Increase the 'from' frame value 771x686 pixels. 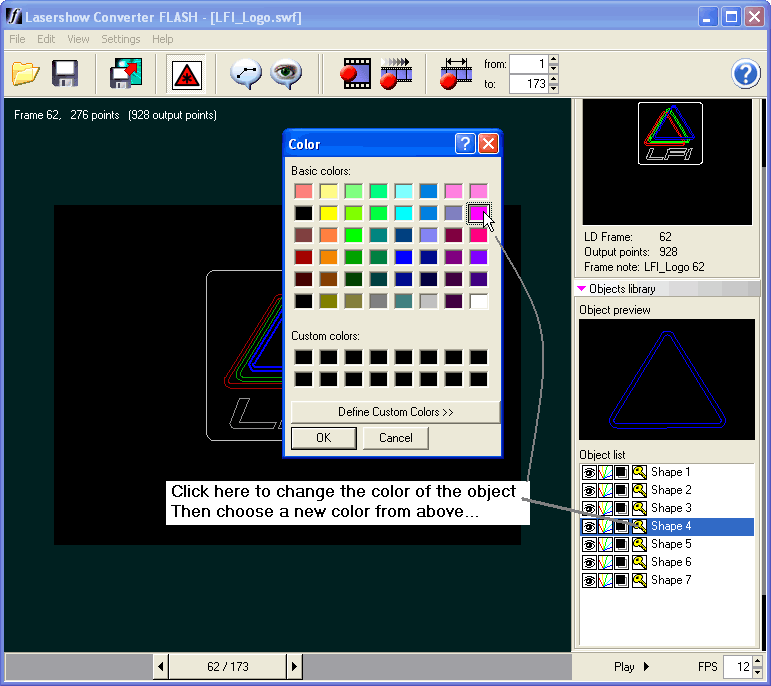(554, 59)
